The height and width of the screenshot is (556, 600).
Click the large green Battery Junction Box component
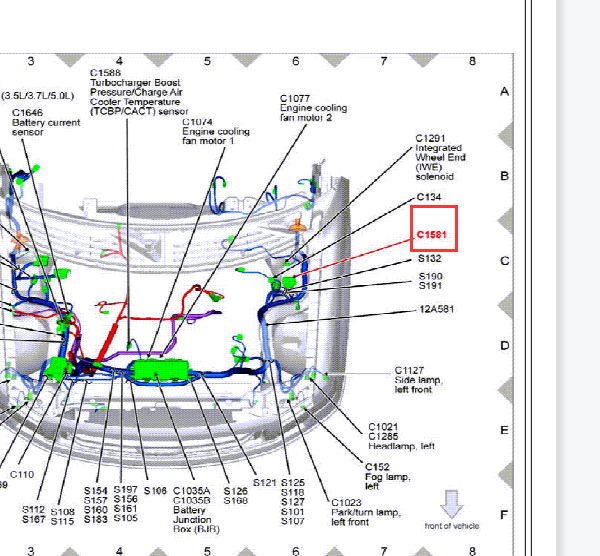(x=161, y=370)
